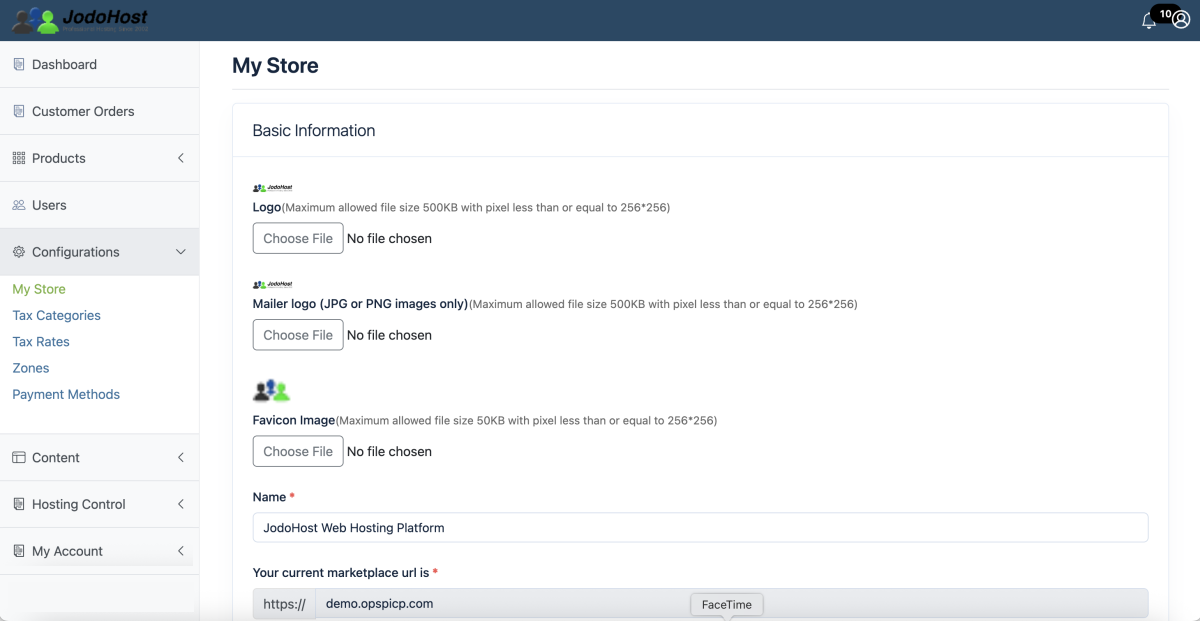Choose a file for the Logo
1200x621 pixels.
point(298,238)
